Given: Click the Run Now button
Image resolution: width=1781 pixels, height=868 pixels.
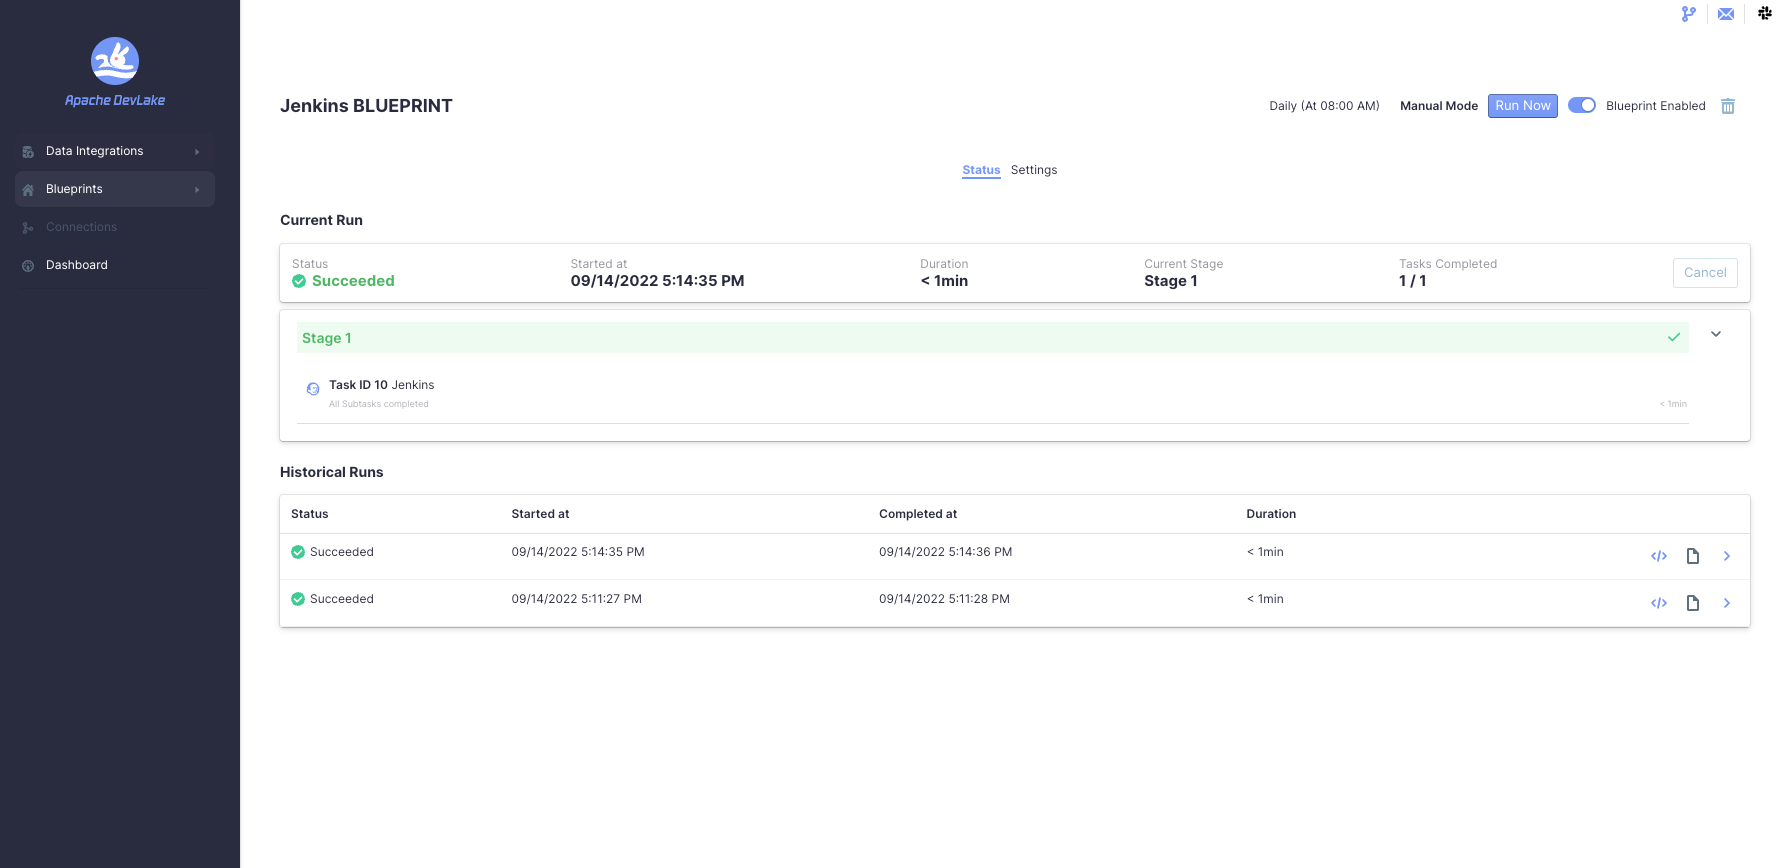Looking at the screenshot, I should [x=1523, y=106].
